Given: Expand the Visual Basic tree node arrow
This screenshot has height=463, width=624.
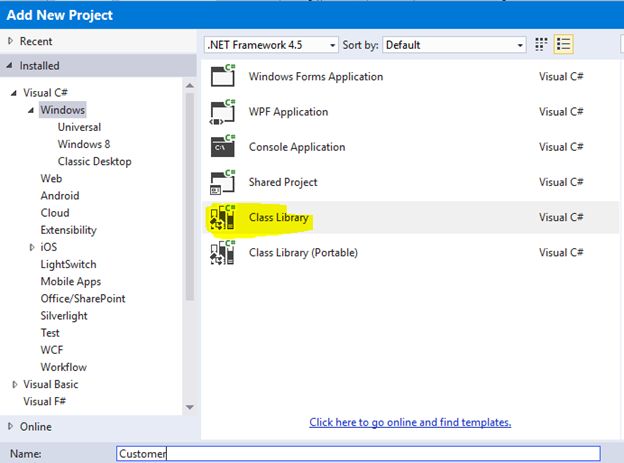Looking at the screenshot, I should point(15,384).
